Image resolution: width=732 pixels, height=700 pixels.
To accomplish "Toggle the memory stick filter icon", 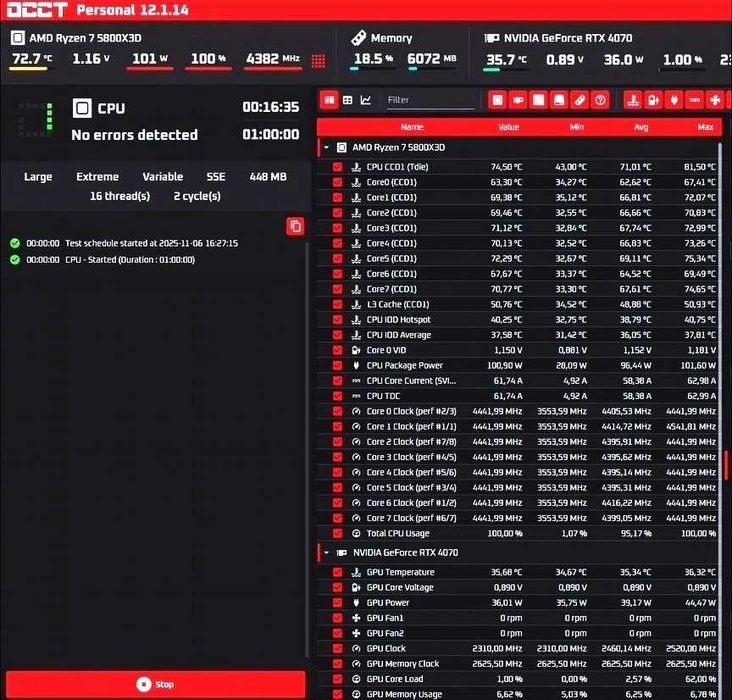I will click(579, 100).
